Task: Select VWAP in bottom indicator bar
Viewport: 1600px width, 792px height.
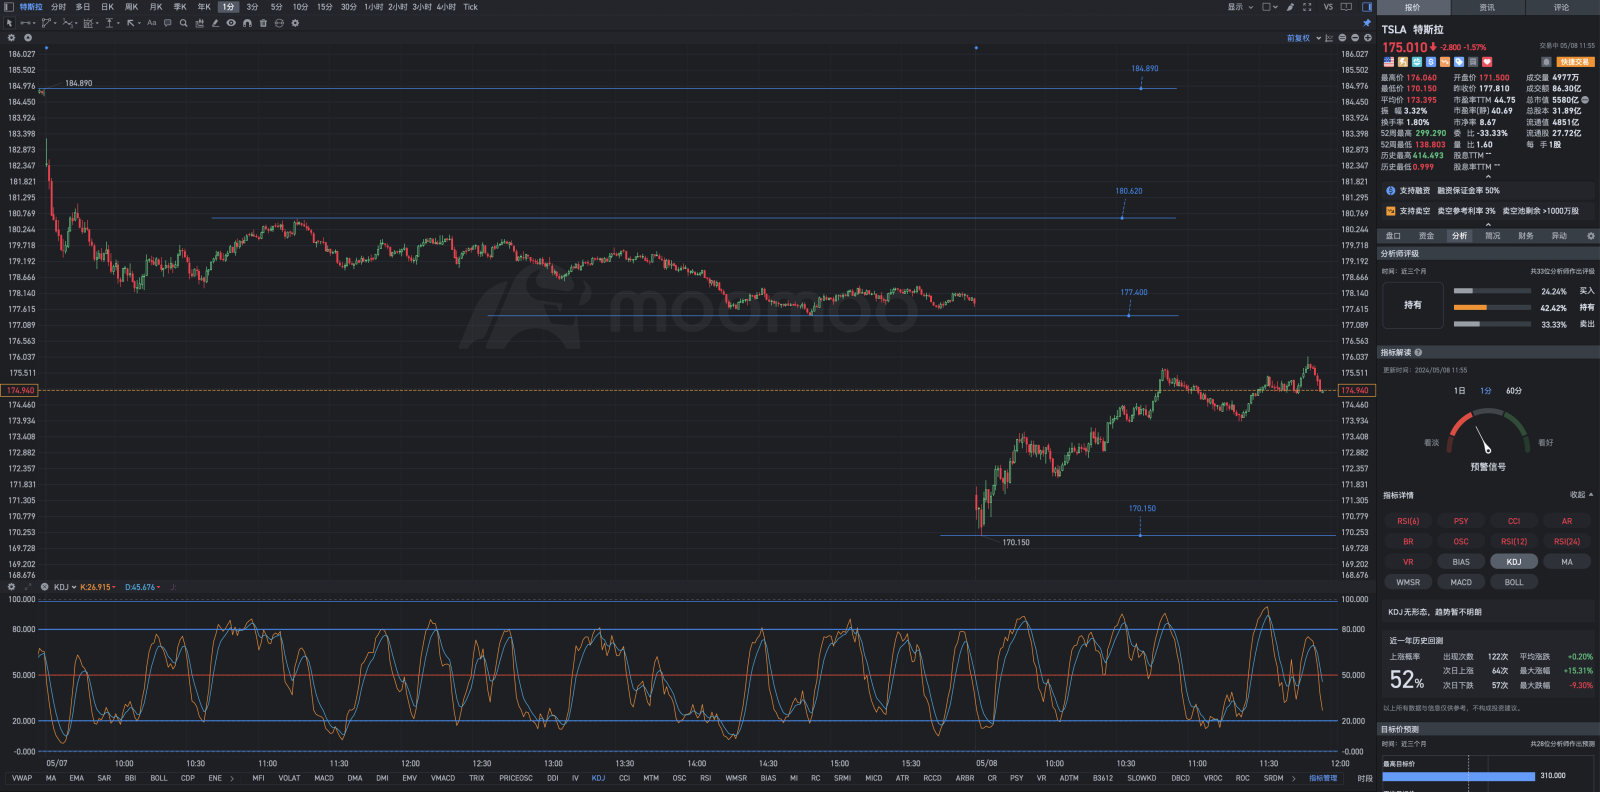Action: pos(22,778)
